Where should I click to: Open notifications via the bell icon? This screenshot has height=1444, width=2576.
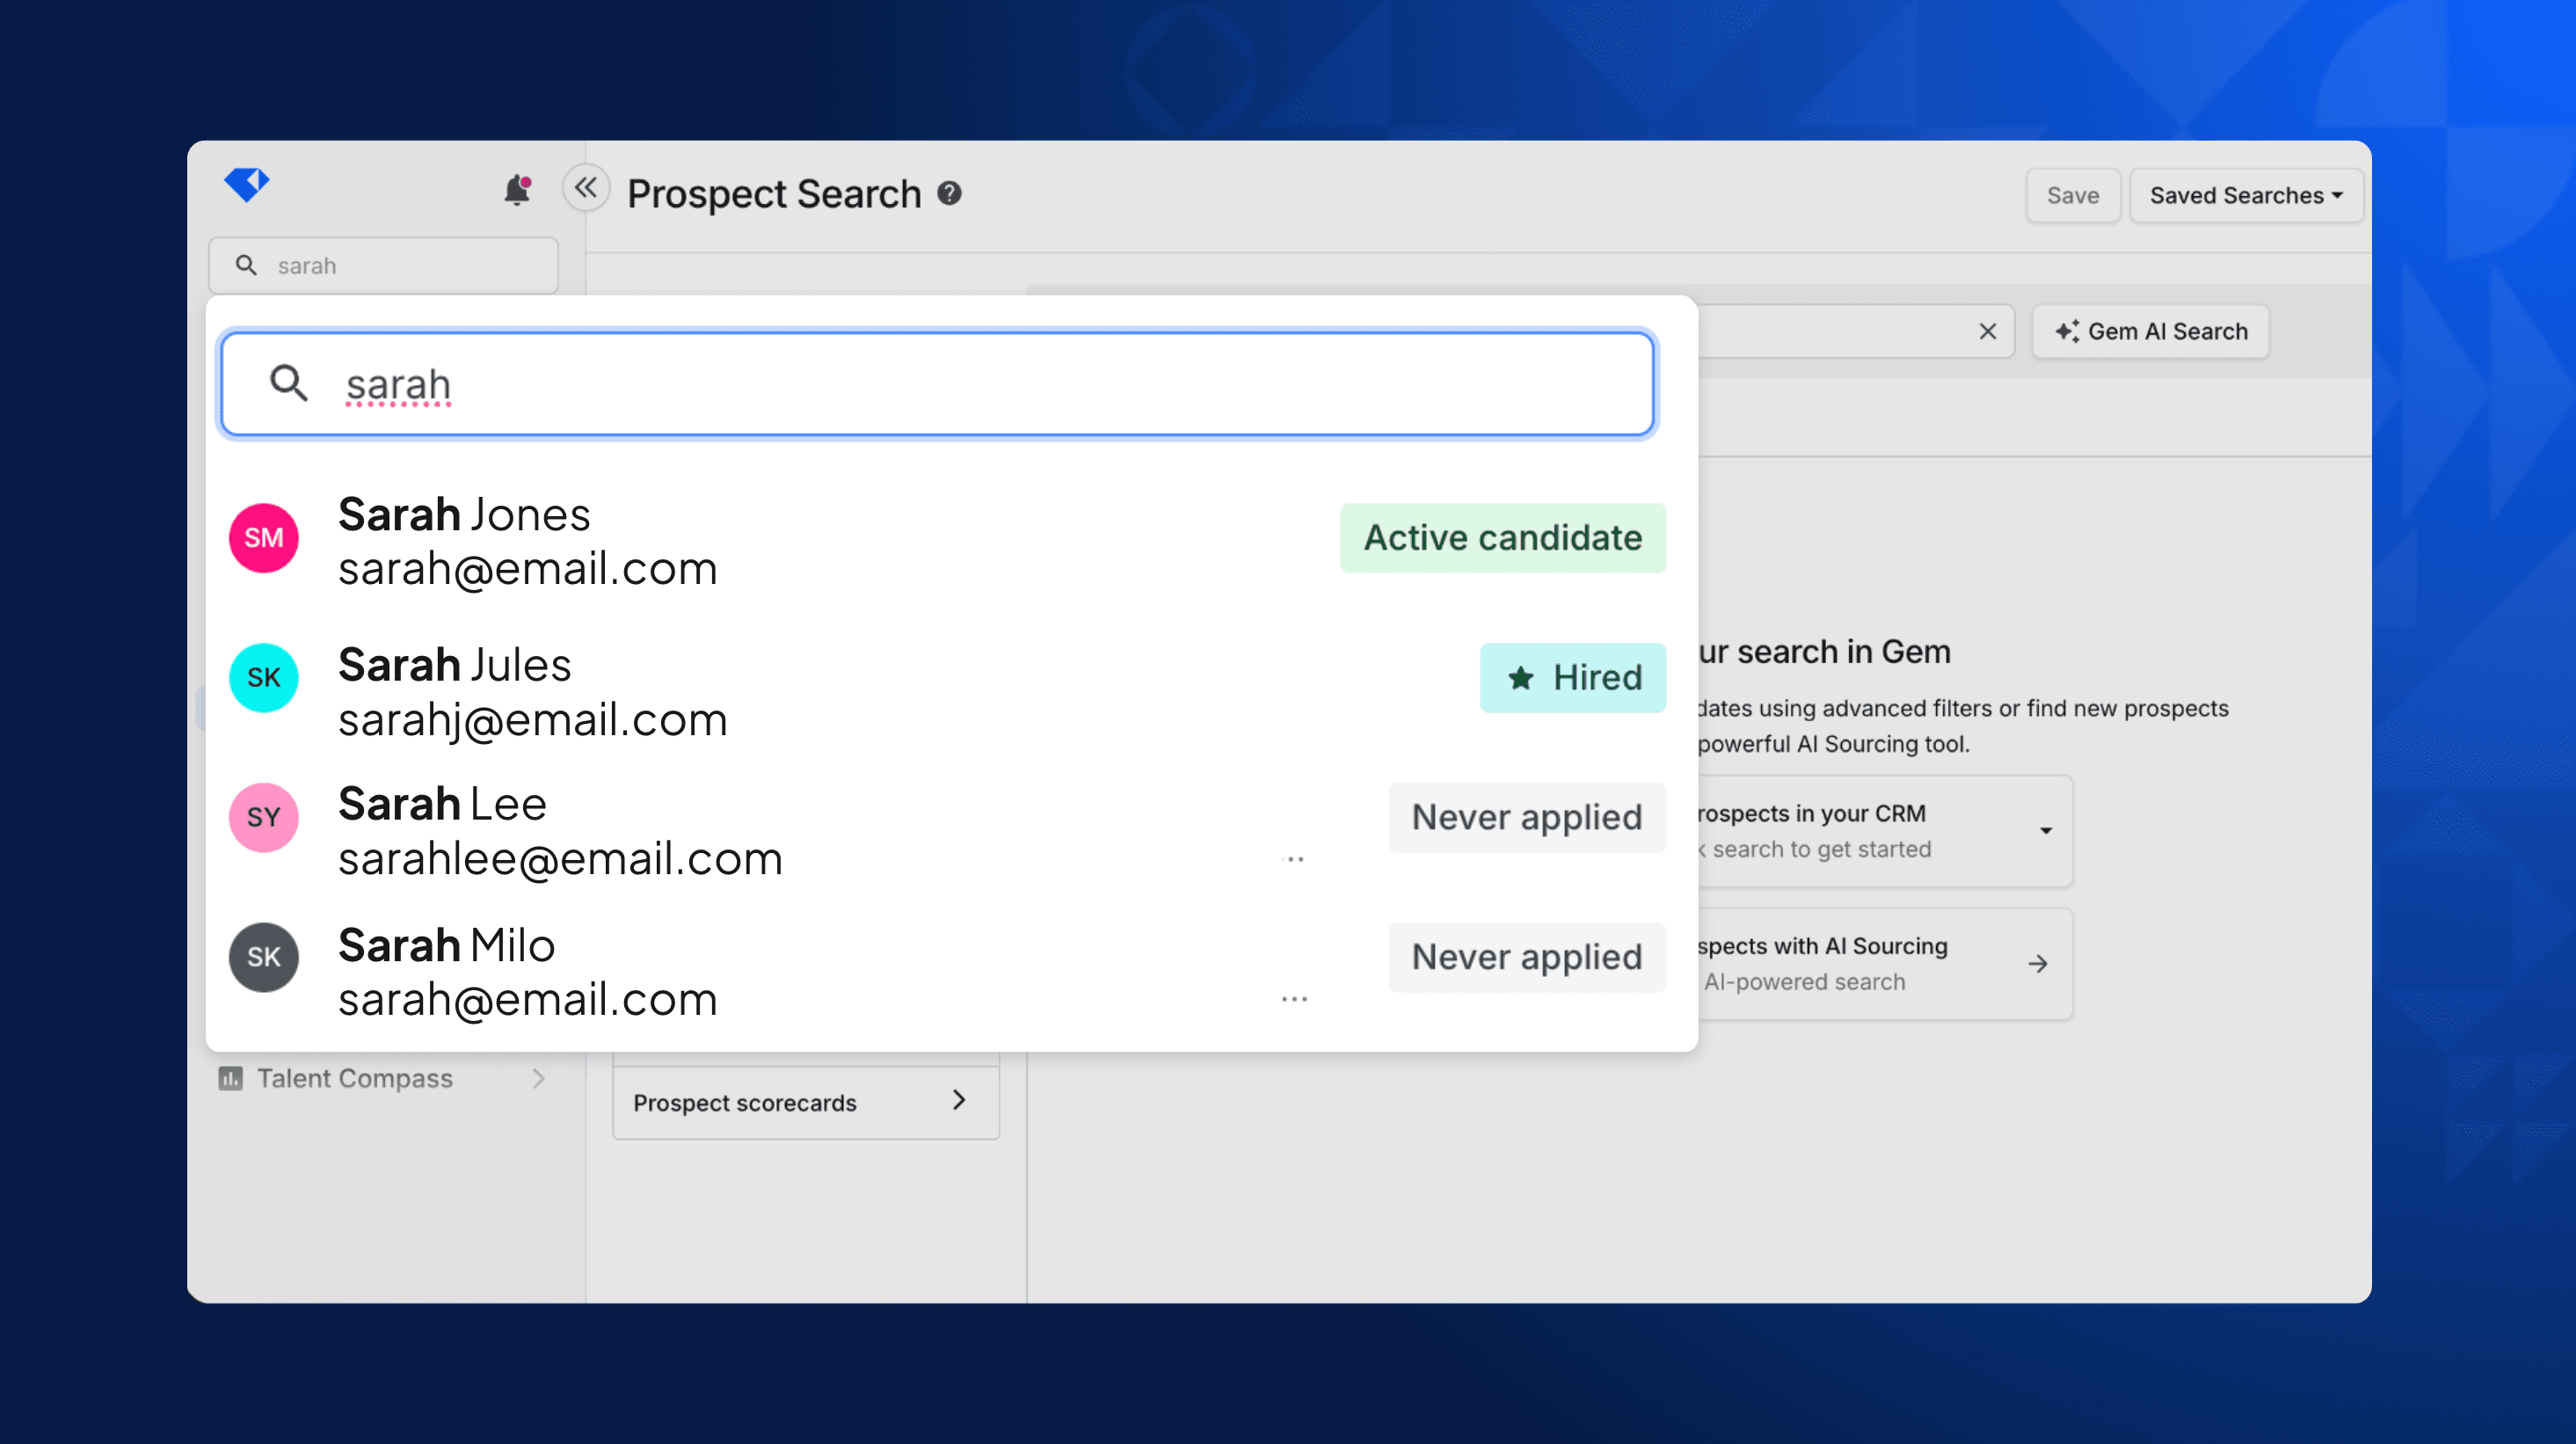[x=516, y=190]
